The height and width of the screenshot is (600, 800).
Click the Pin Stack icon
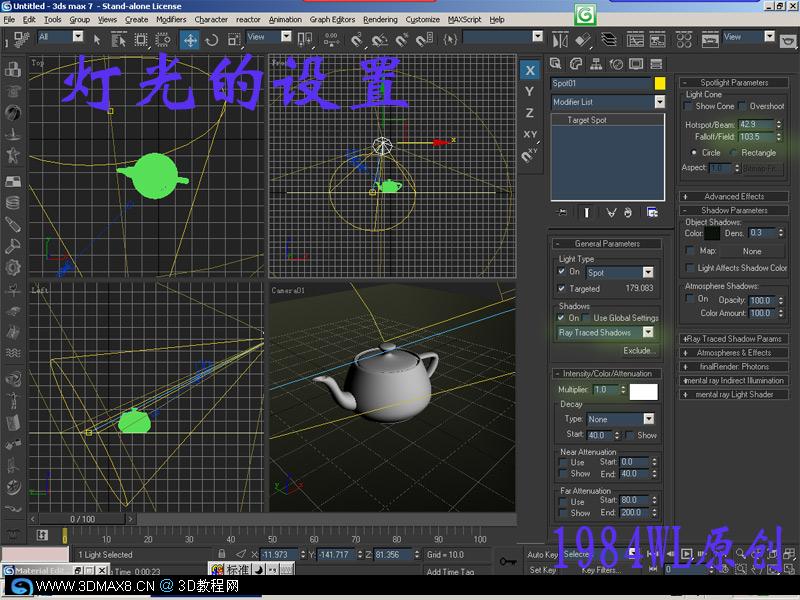coord(563,212)
